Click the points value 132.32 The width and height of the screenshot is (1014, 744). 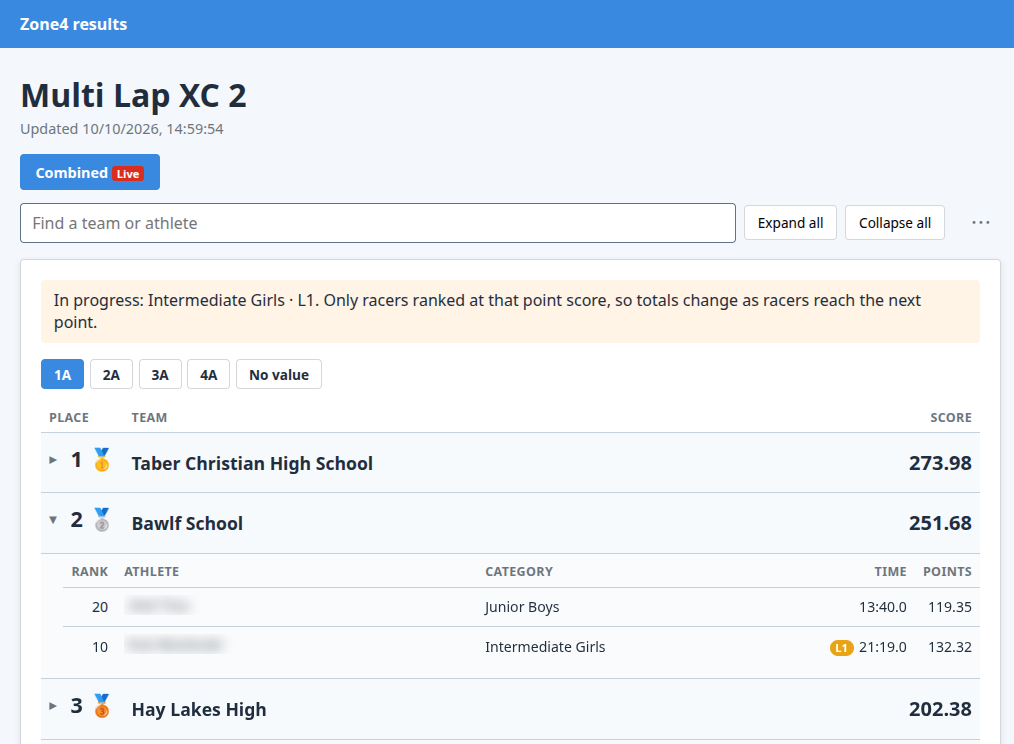(950, 647)
